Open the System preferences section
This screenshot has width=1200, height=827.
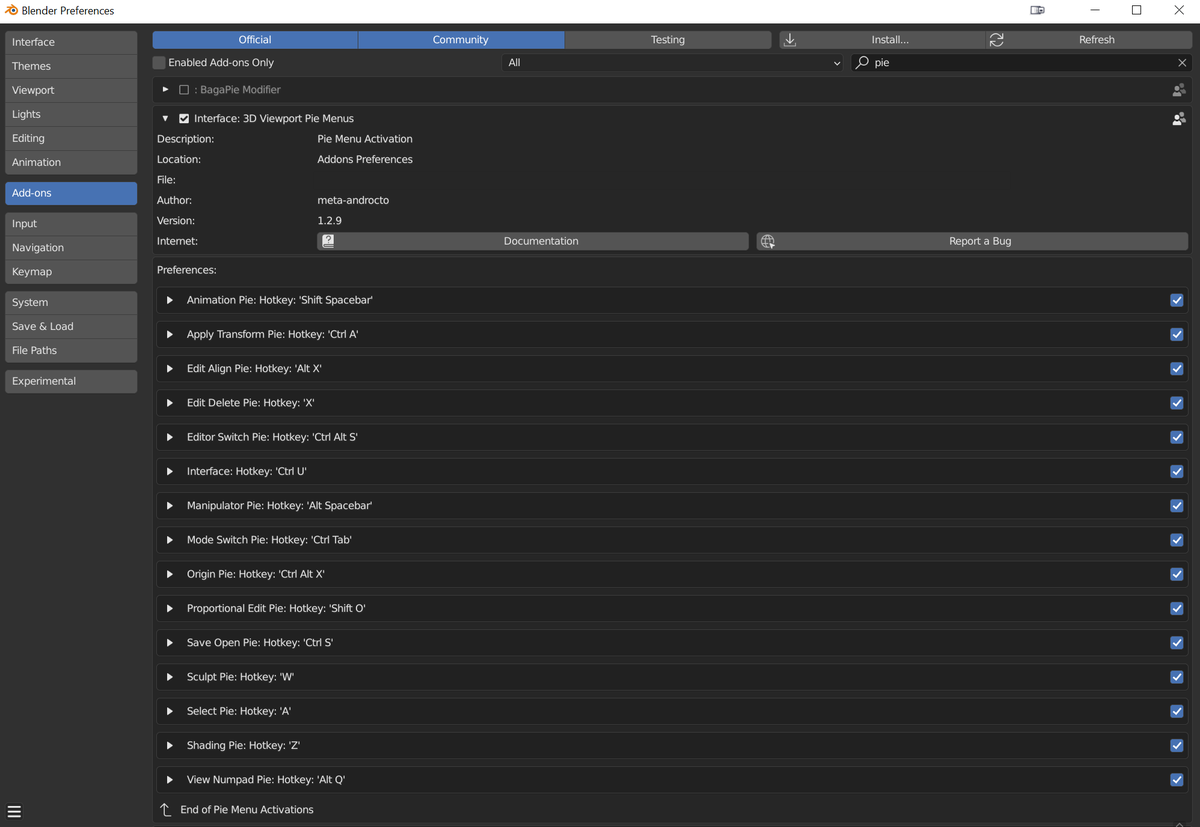[x=71, y=302]
